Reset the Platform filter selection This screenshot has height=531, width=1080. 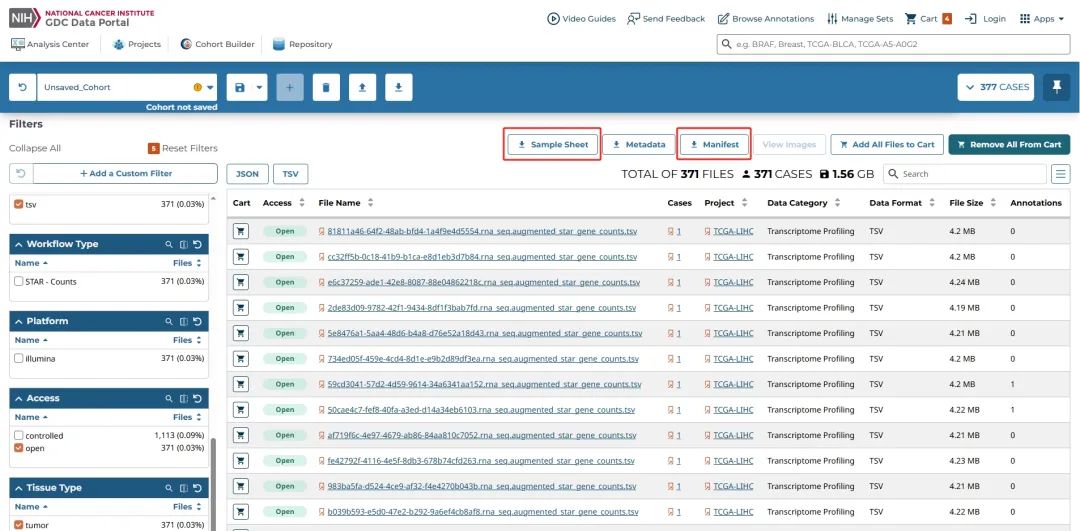click(x=197, y=321)
